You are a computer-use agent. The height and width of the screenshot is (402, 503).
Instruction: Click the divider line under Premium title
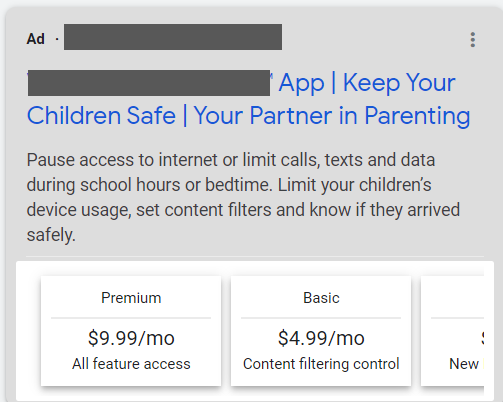pyautogui.click(x=131, y=318)
